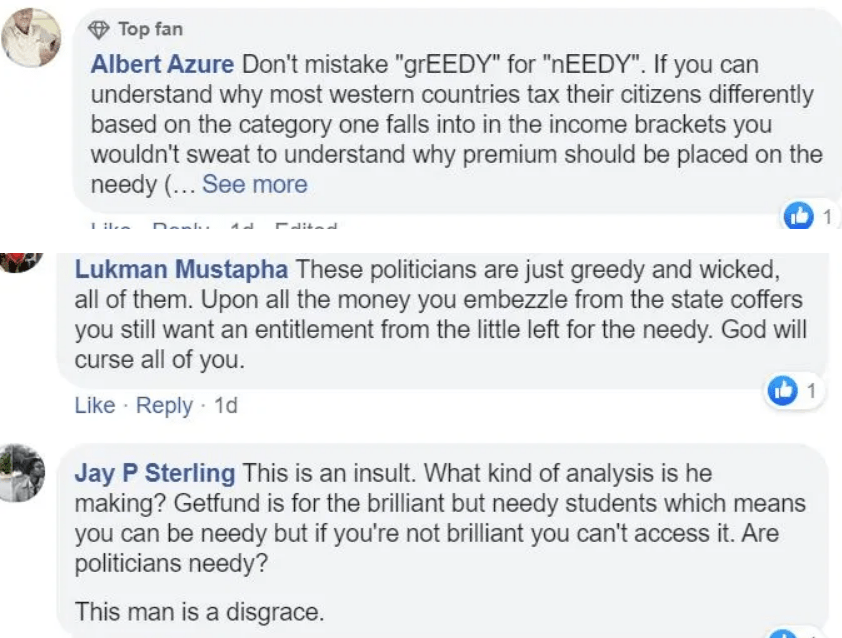Screen dimensions: 842x638
Task: Click the Top fan label text
Action: [x=150, y=29]
